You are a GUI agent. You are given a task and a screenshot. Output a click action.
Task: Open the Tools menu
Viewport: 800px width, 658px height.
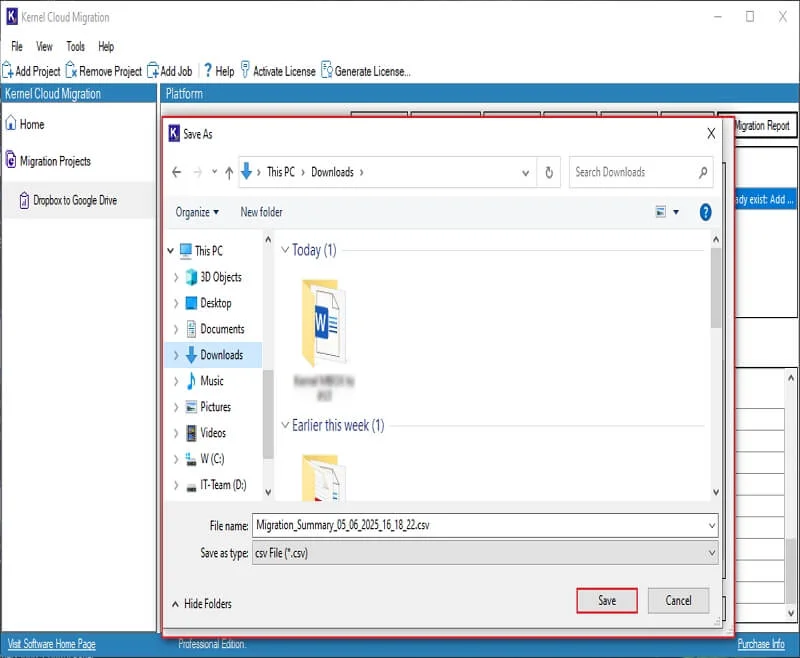point(75,46)
